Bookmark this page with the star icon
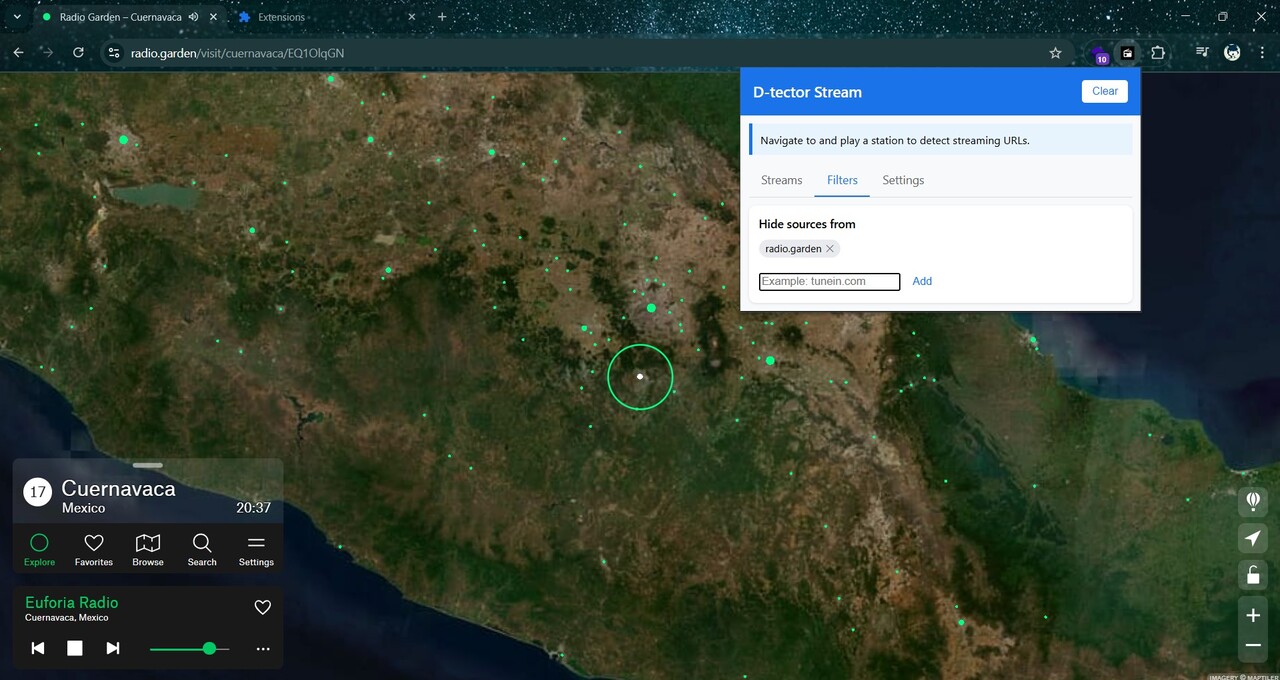Image resolution: width=1280 pixels, height=680 pixels. (1055, 53)
